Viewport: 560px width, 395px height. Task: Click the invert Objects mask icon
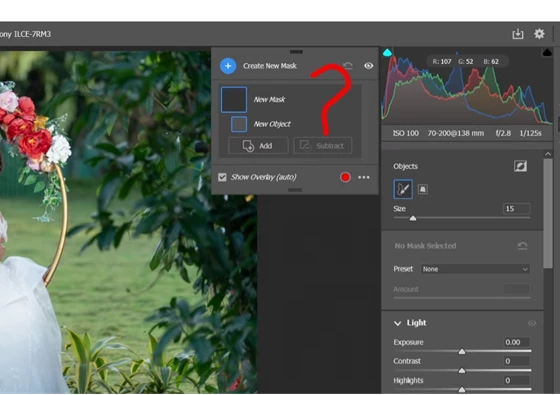(x=520, y=166)
